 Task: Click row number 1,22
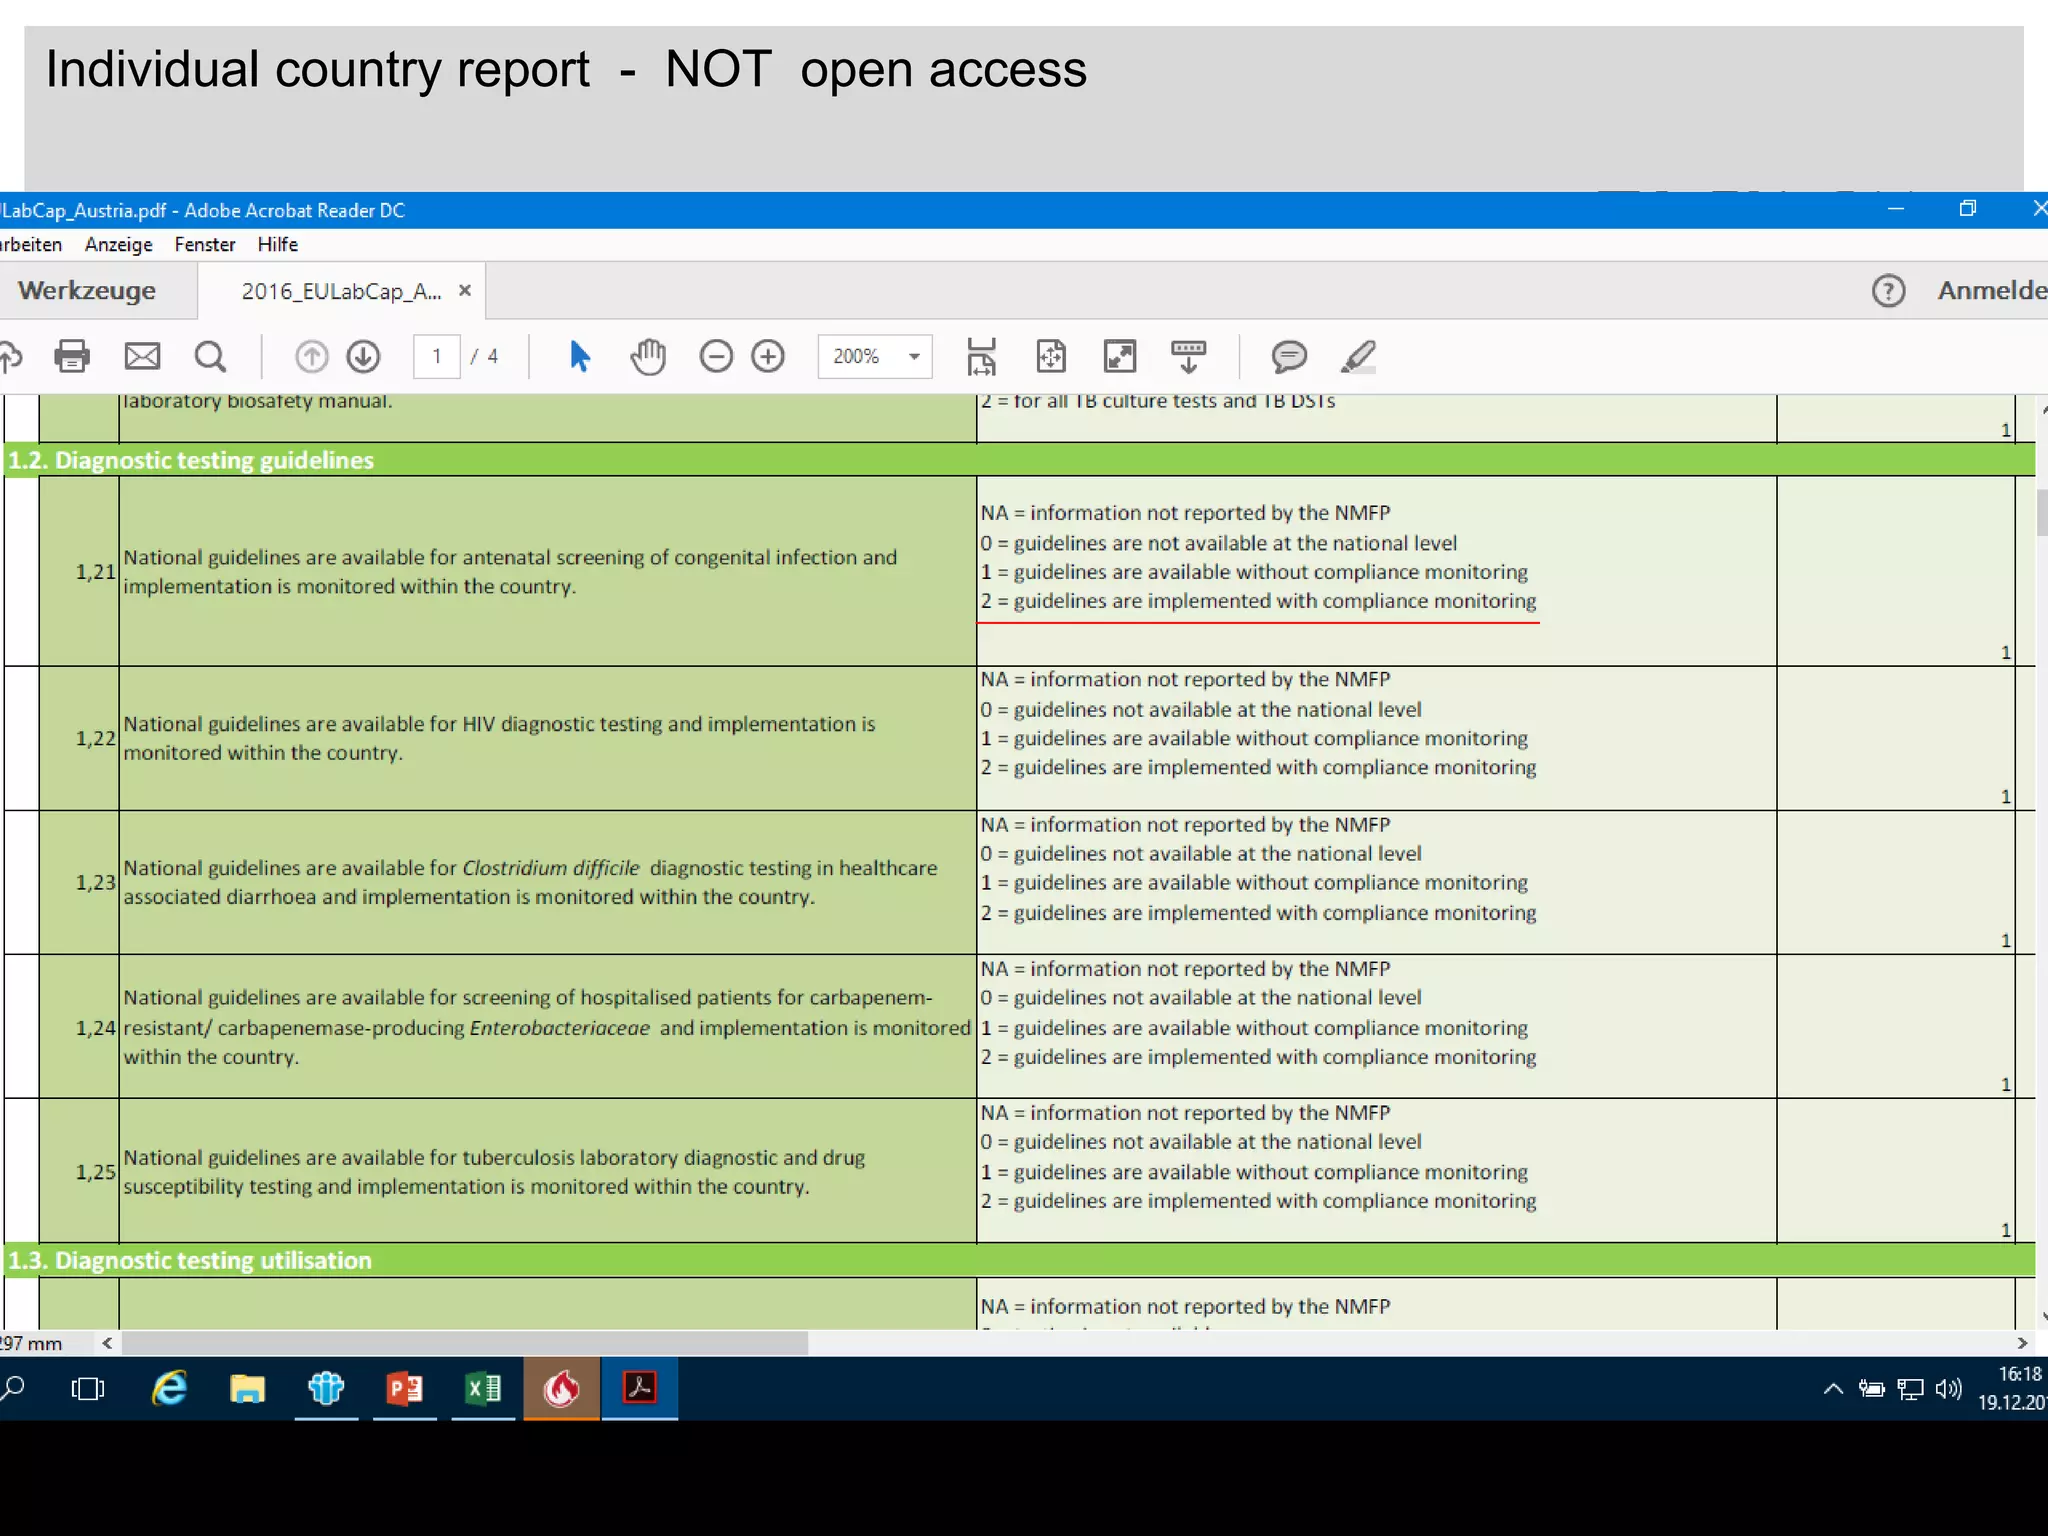click(96, 738)
